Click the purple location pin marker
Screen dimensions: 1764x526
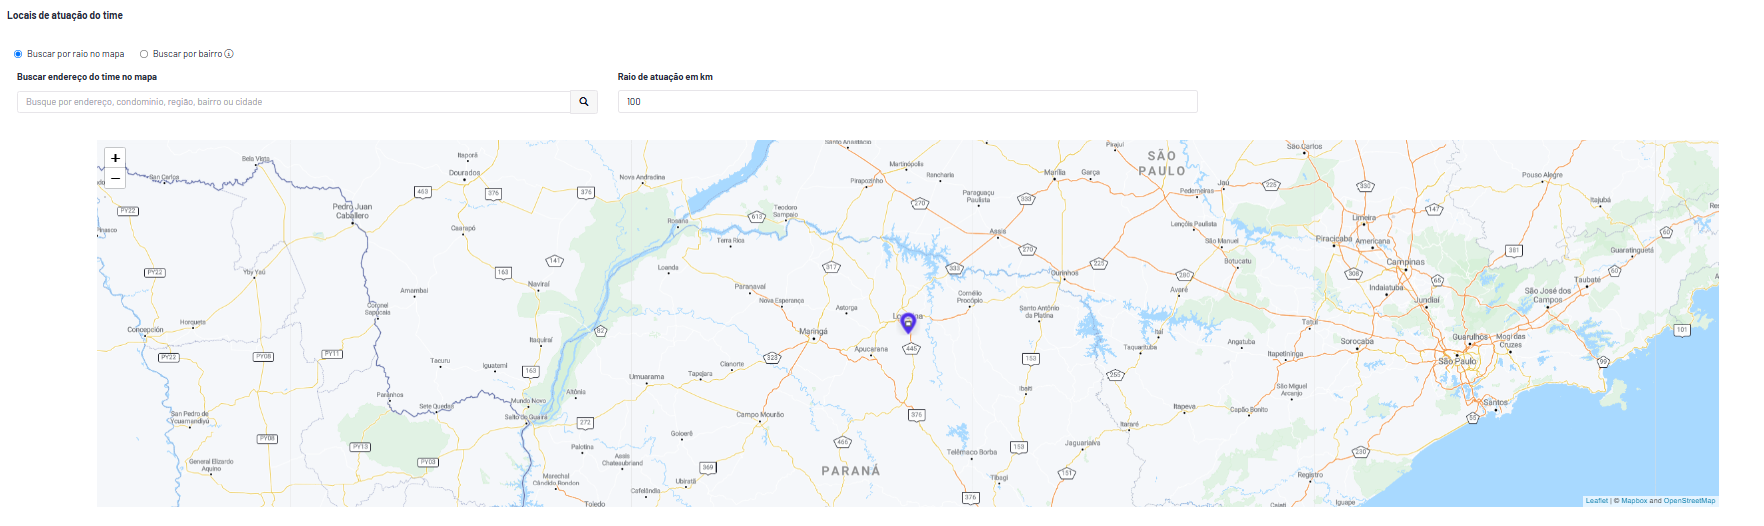pyautogui.click(x=908, y=323)
